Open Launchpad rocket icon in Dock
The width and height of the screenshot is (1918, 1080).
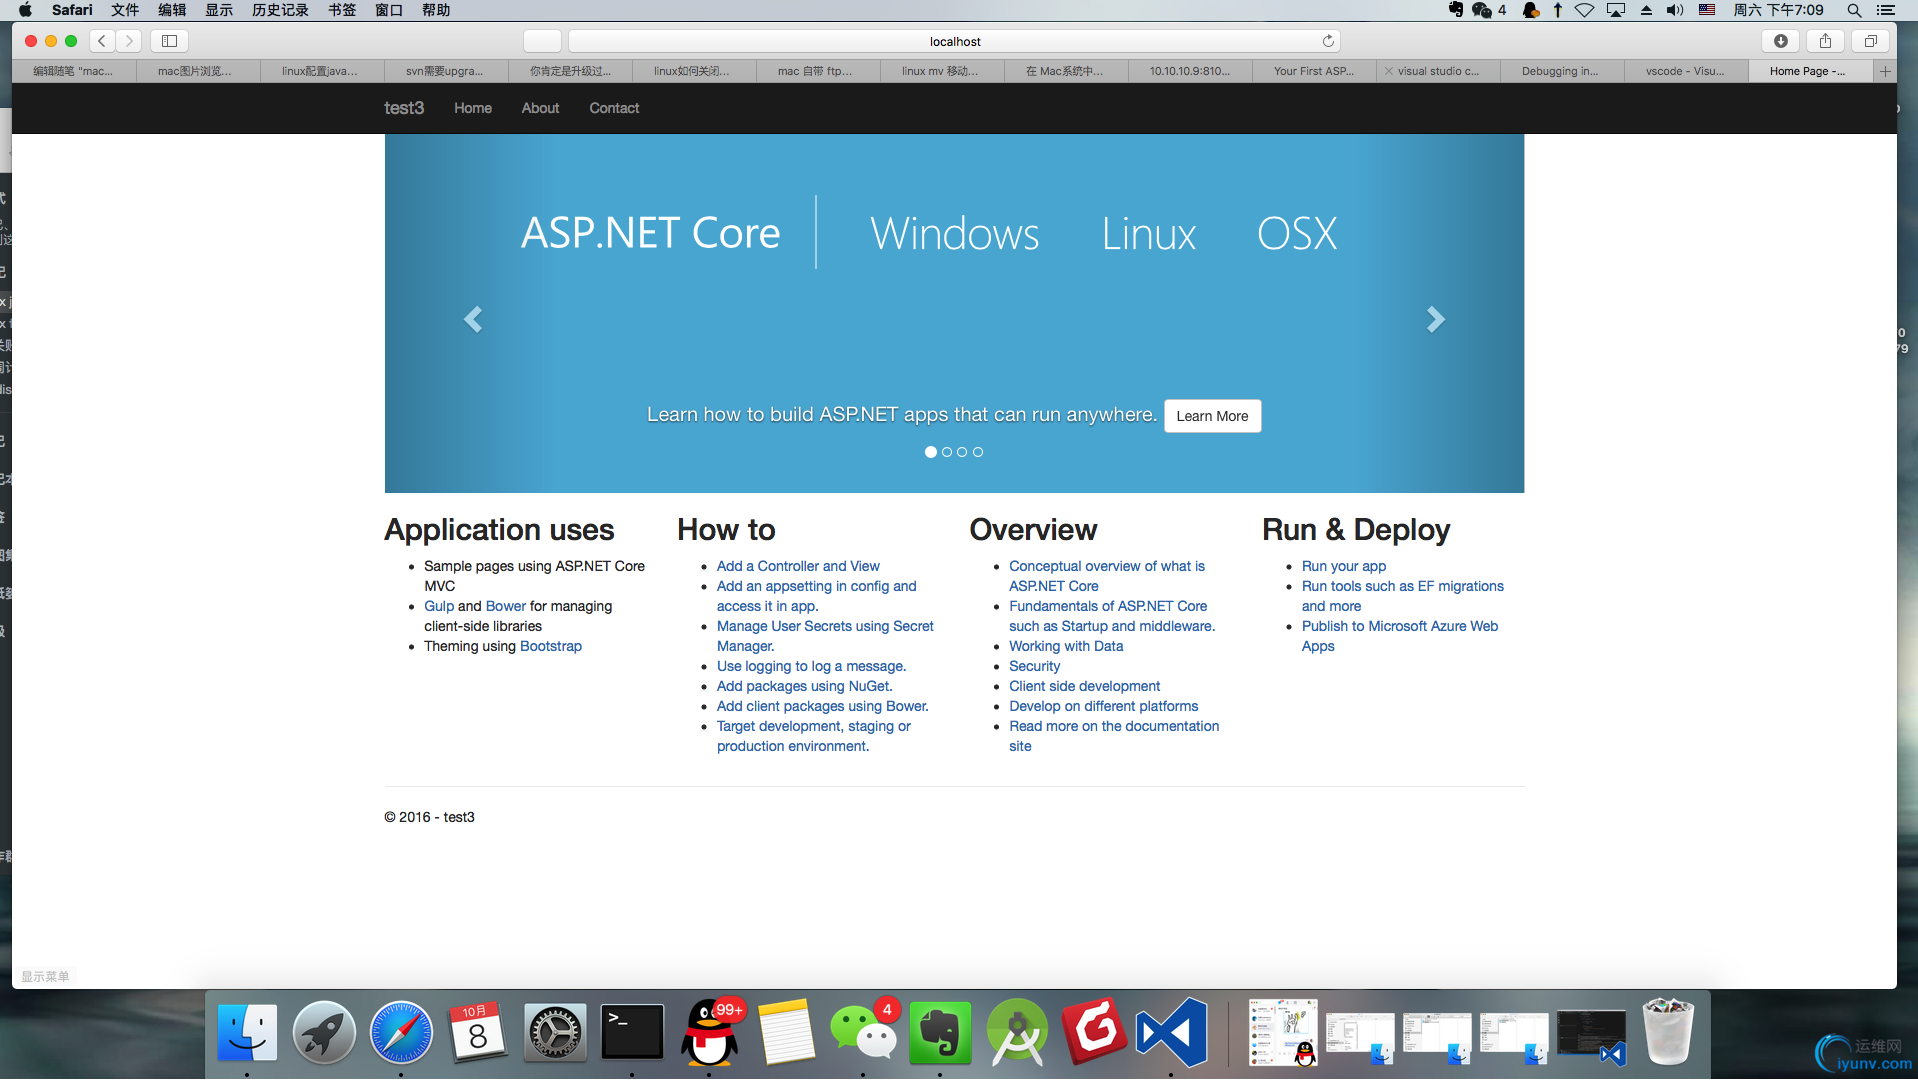324,1032
